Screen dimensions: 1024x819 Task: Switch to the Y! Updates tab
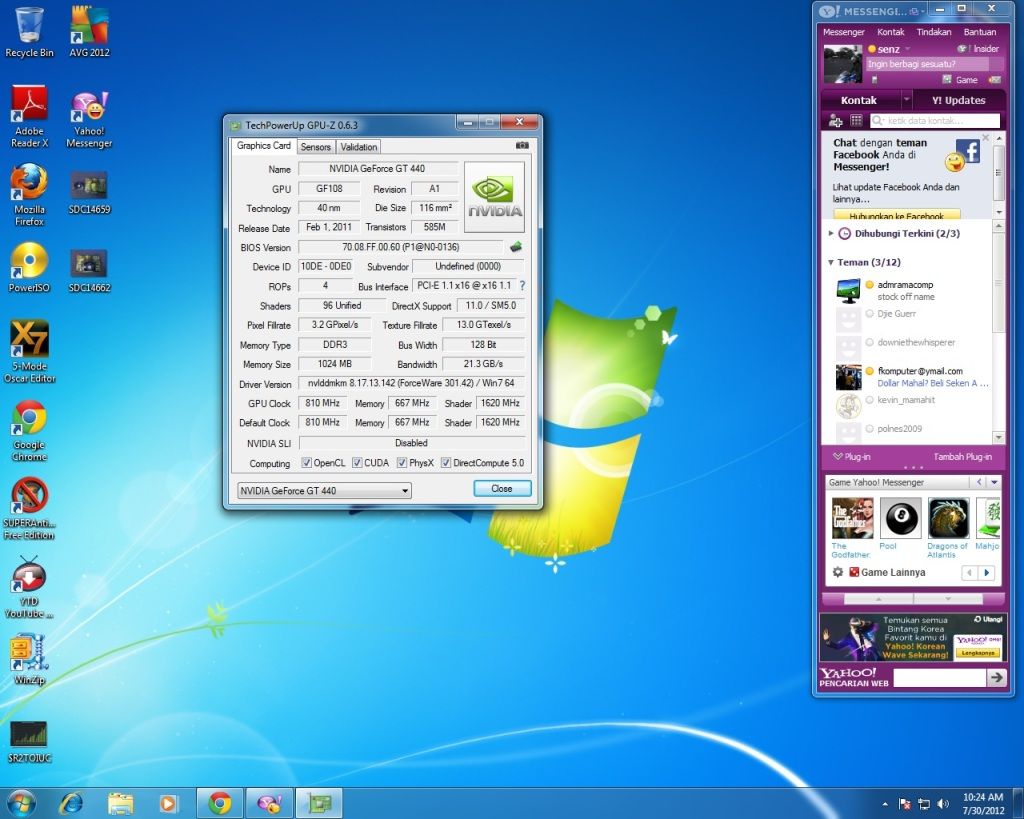click(958, 100)
